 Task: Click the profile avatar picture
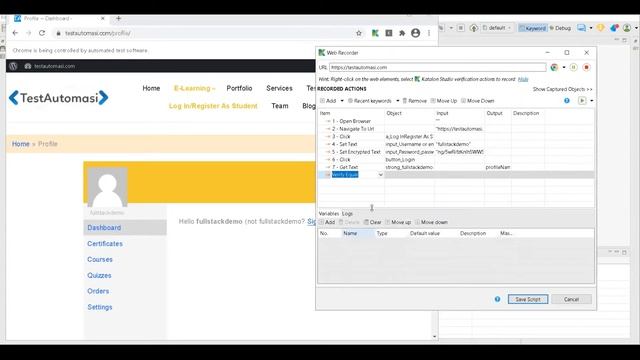point(107,187)
